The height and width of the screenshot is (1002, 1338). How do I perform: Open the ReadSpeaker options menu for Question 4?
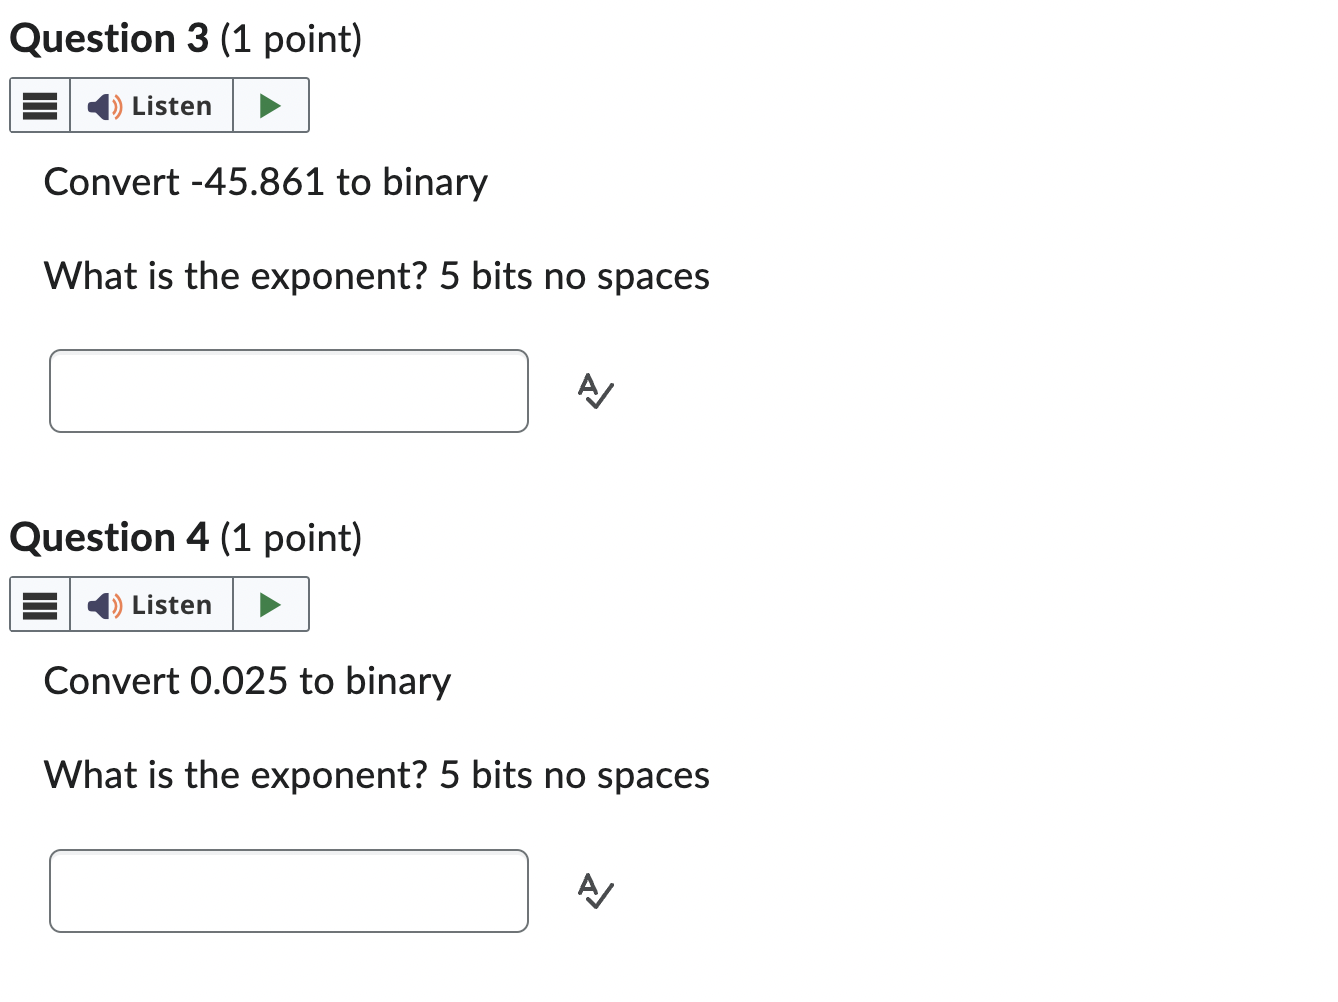point(39,604)
